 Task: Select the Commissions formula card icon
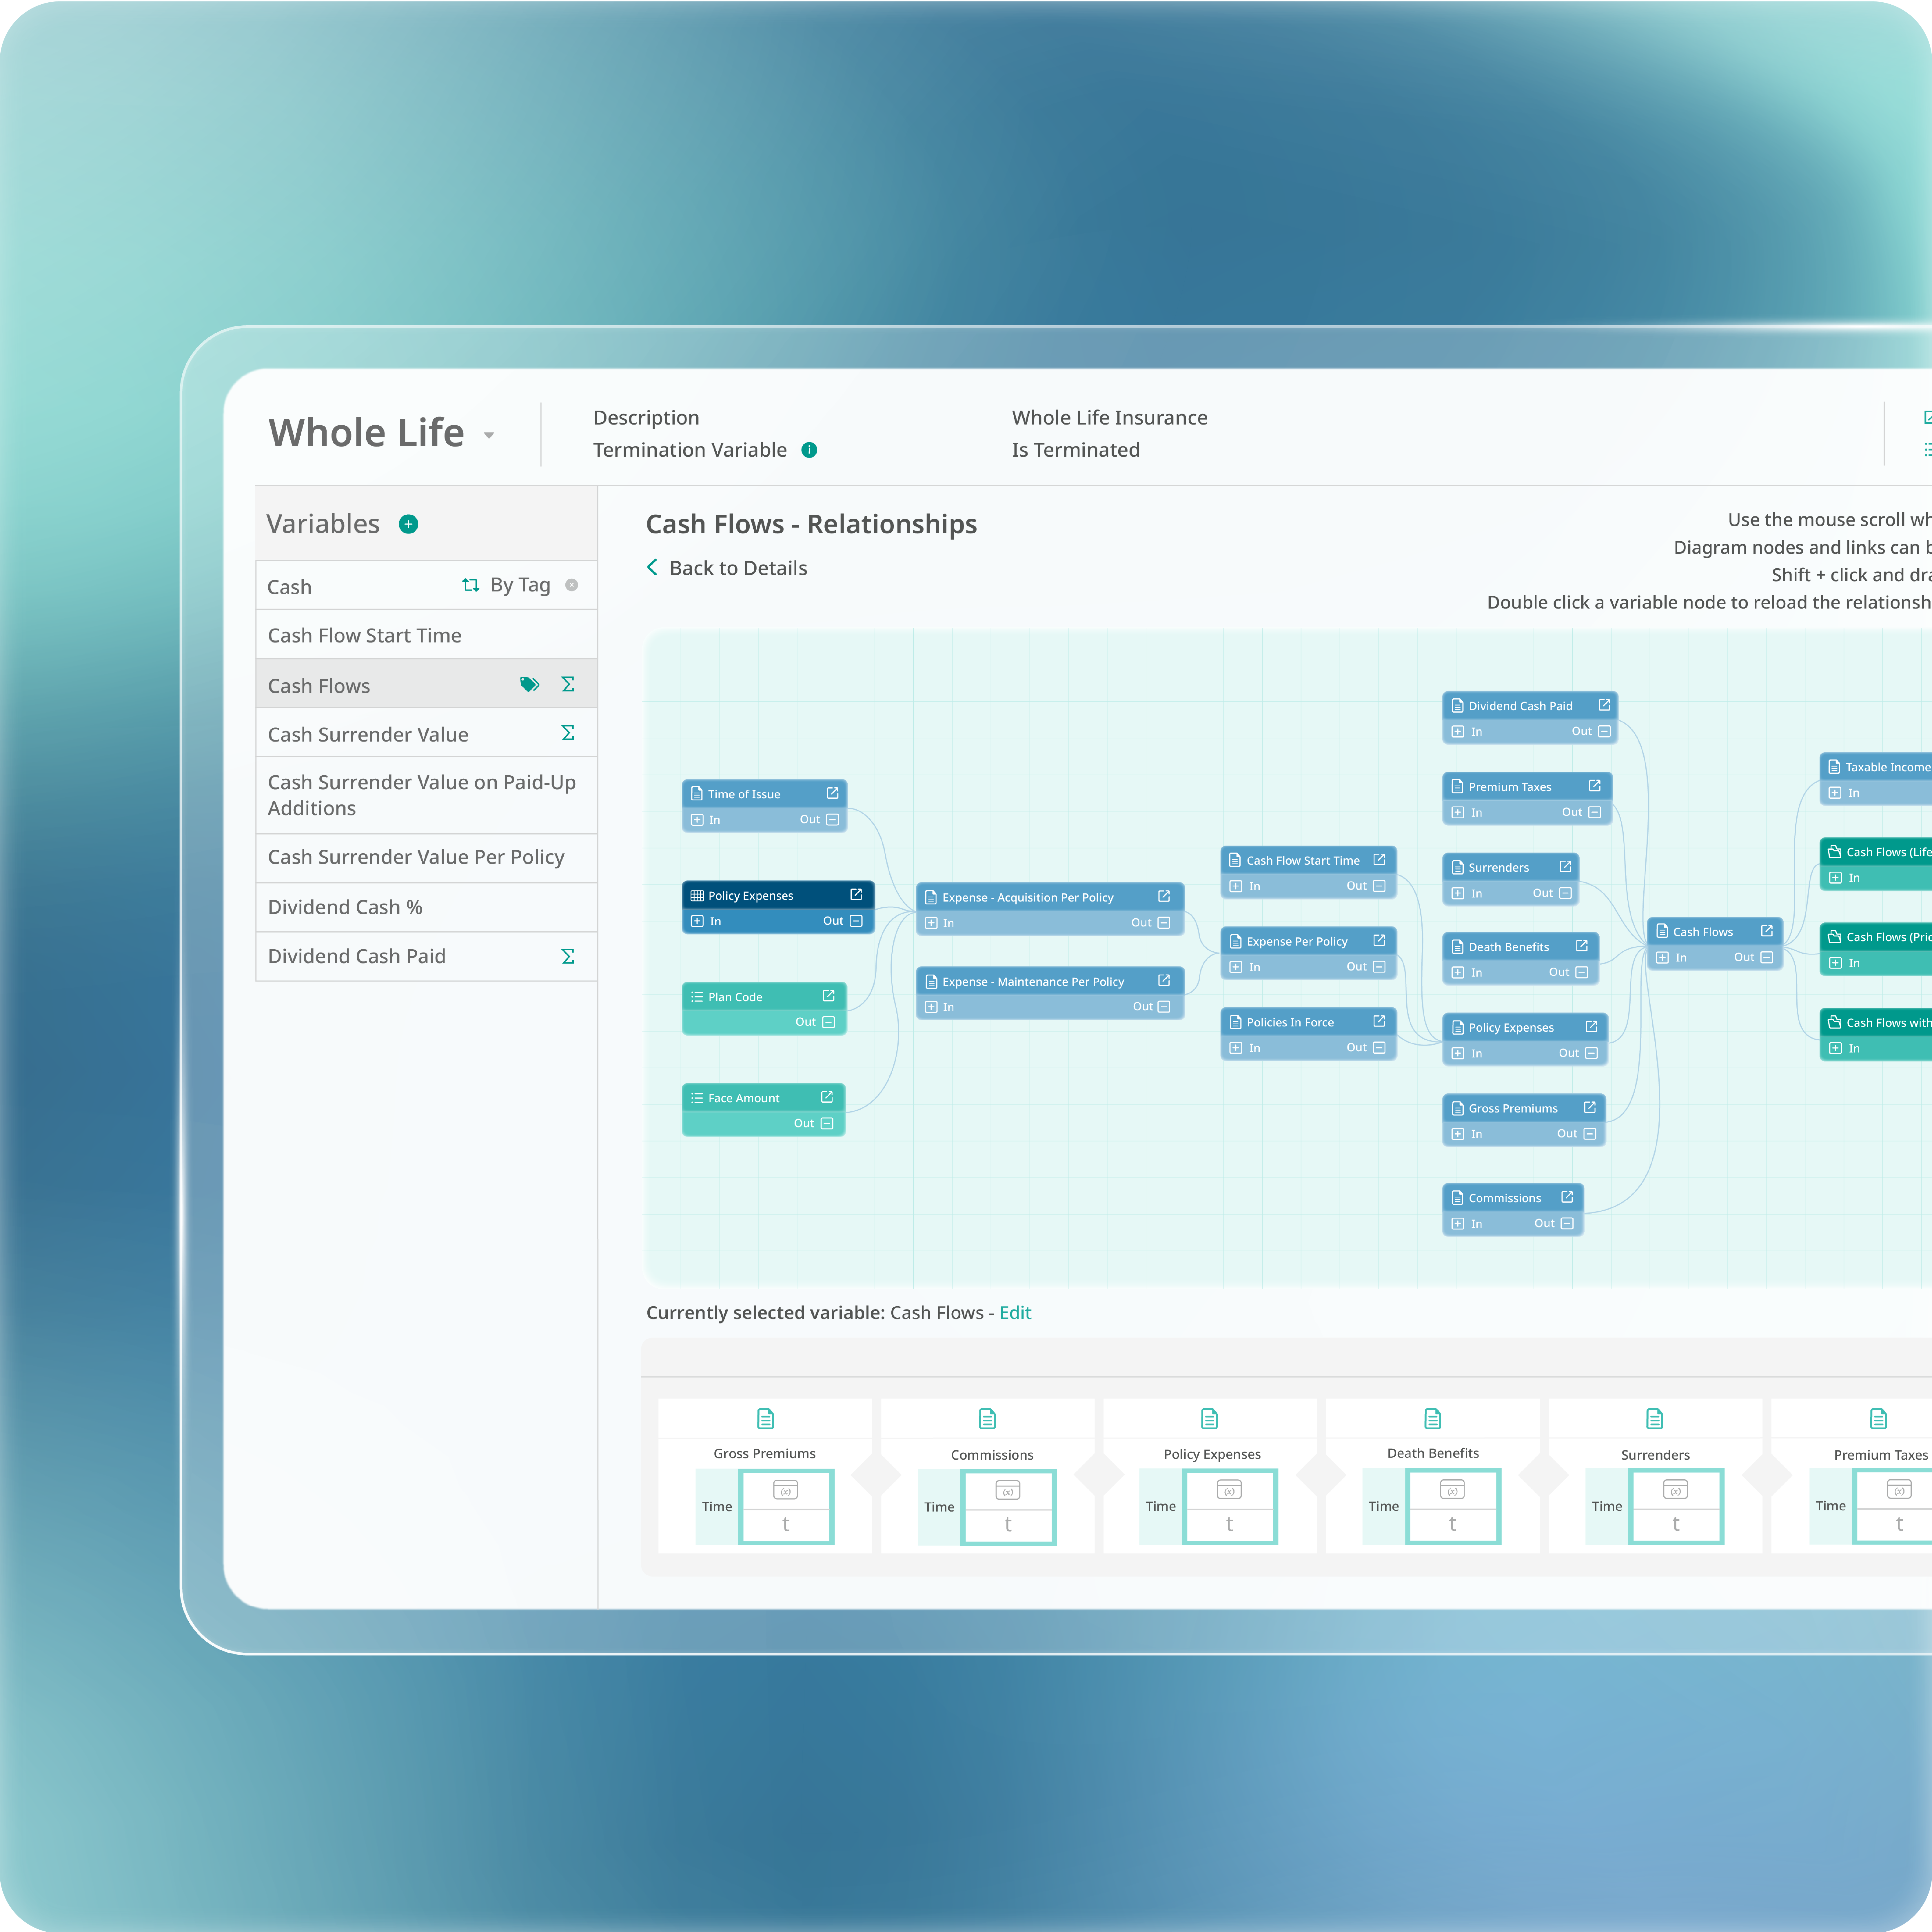pyautogui.click(x=988, y=1419)
